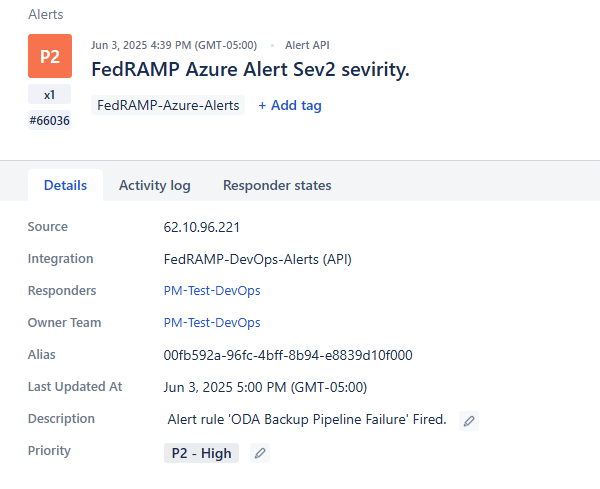The image size is (600, 489).
Task: Edit the P2 - High priority with the pencil icon
Action: click(260, 453)
